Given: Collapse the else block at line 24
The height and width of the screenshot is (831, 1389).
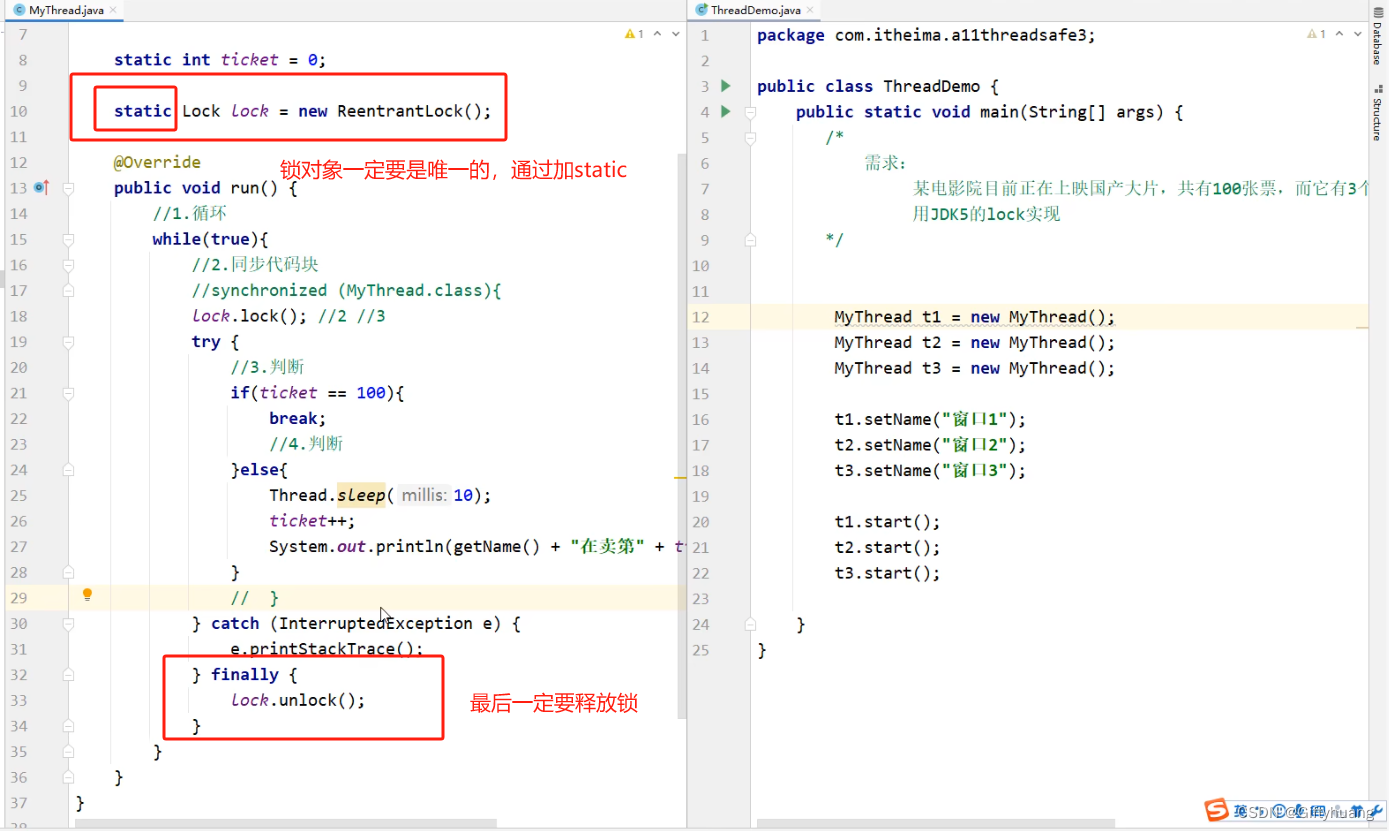Looking at the screenshot, I should coord(68,470).
